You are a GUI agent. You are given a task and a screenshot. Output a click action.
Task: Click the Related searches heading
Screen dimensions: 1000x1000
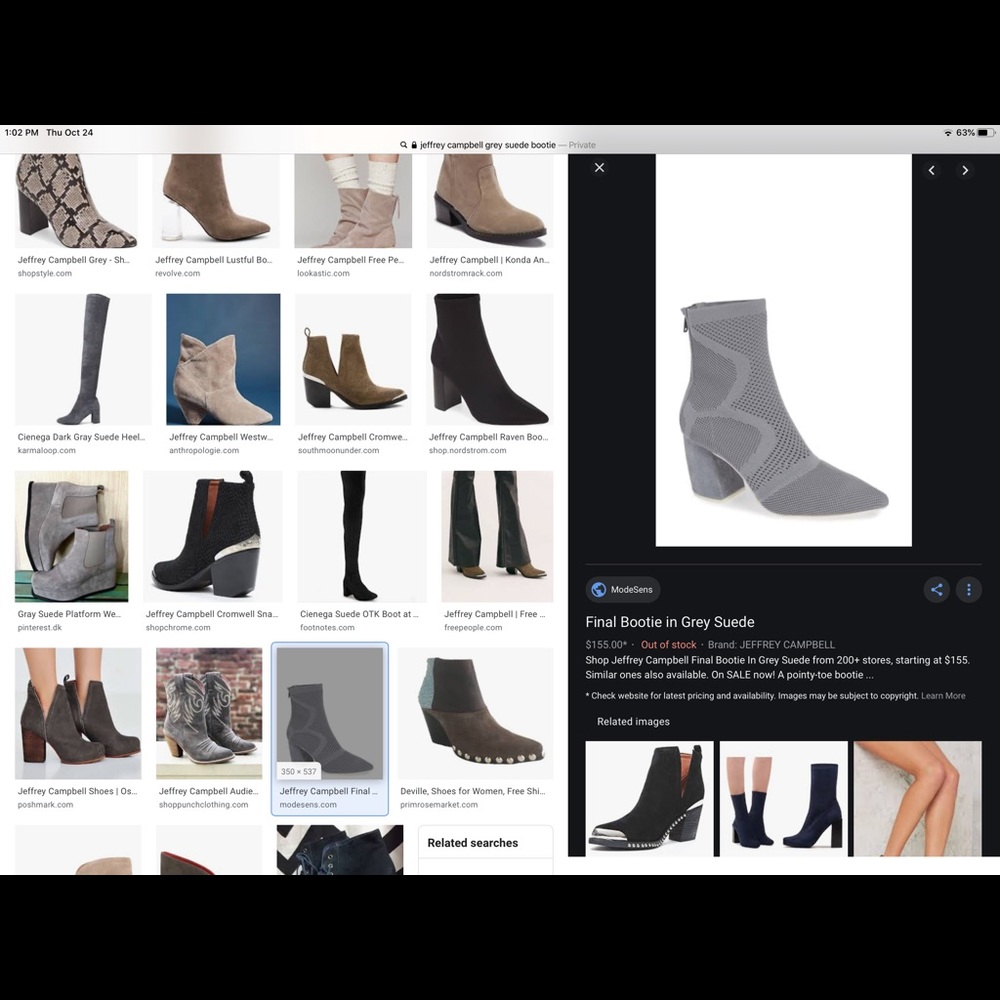(x=473, y=842)
